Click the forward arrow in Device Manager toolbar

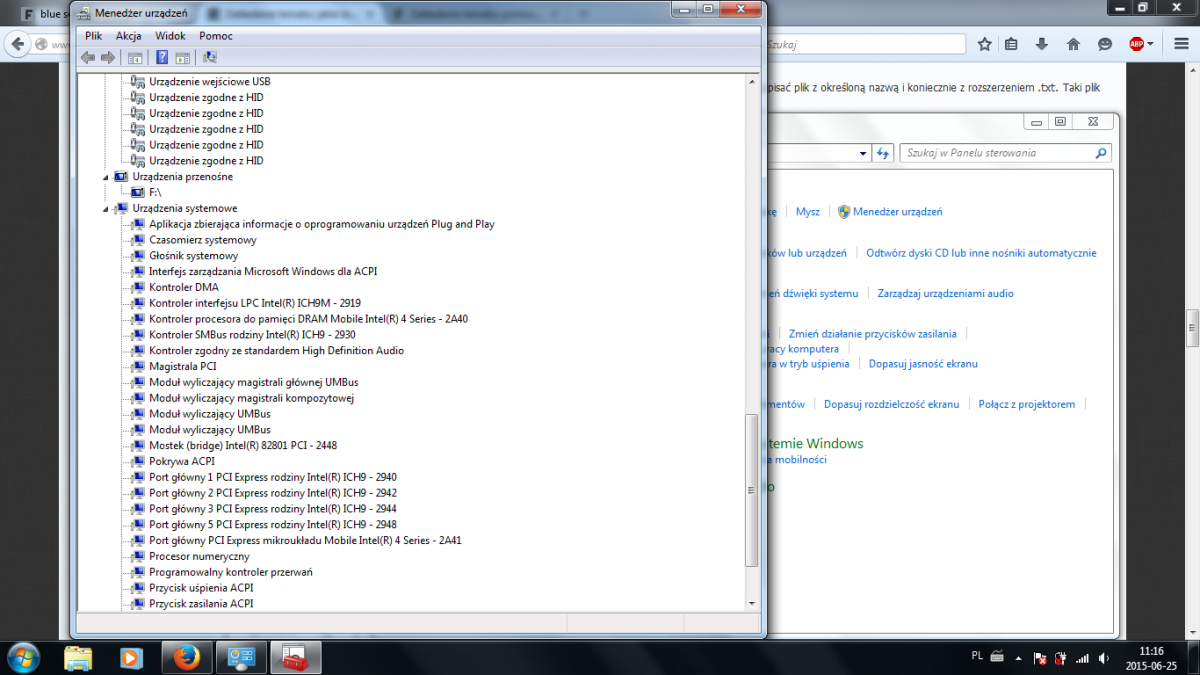tap(108, 58)
